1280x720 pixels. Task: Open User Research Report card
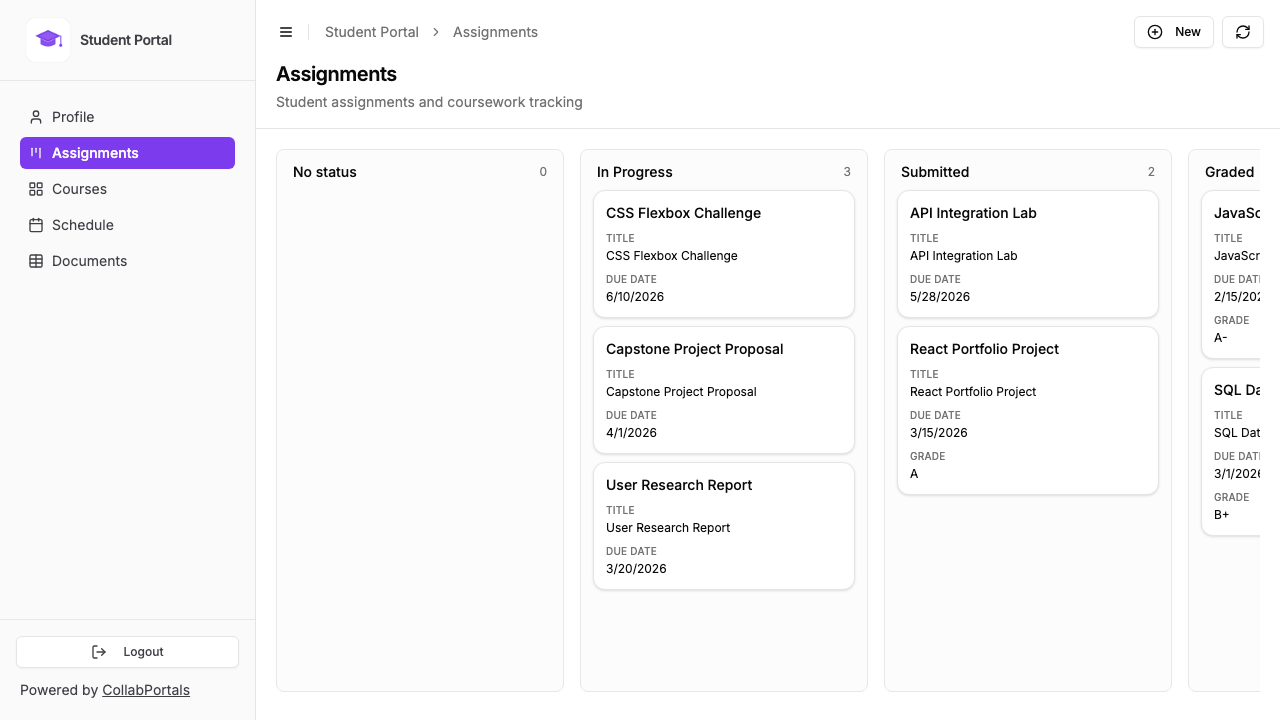point(724,526)
